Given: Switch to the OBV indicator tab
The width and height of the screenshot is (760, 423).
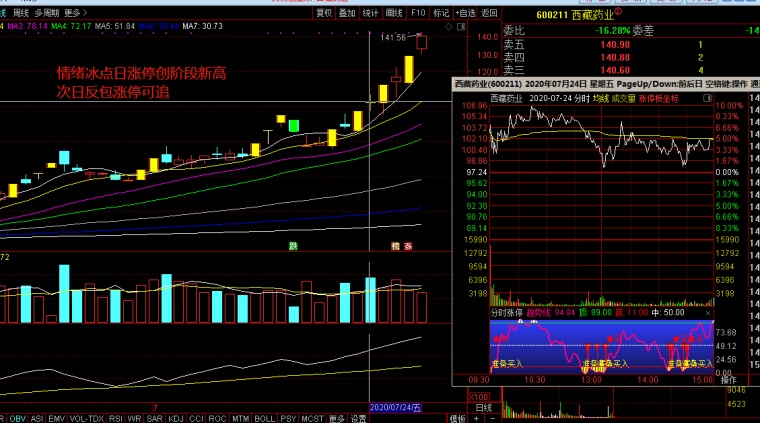Looking at the screenshot, I should pyautogui.click(x=15, y=418).
